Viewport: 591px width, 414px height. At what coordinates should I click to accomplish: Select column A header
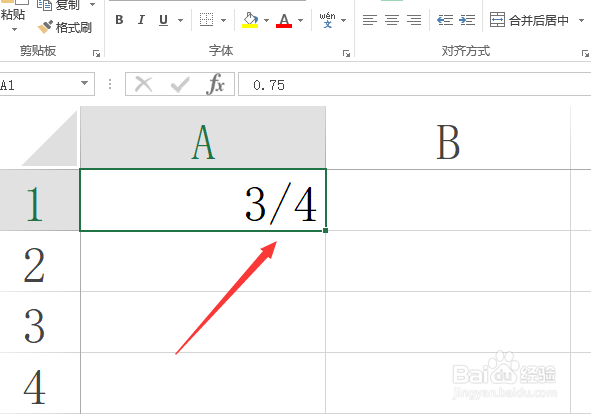click(203, 138)
